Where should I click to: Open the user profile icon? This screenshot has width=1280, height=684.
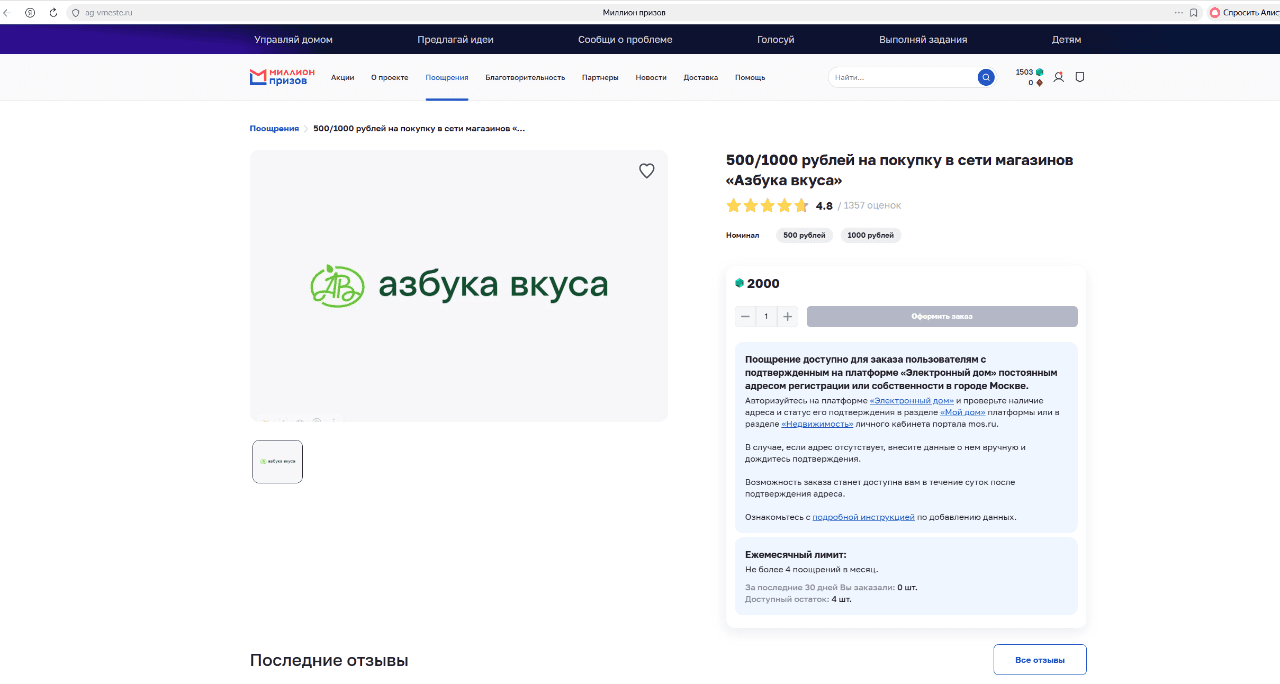1059,77
